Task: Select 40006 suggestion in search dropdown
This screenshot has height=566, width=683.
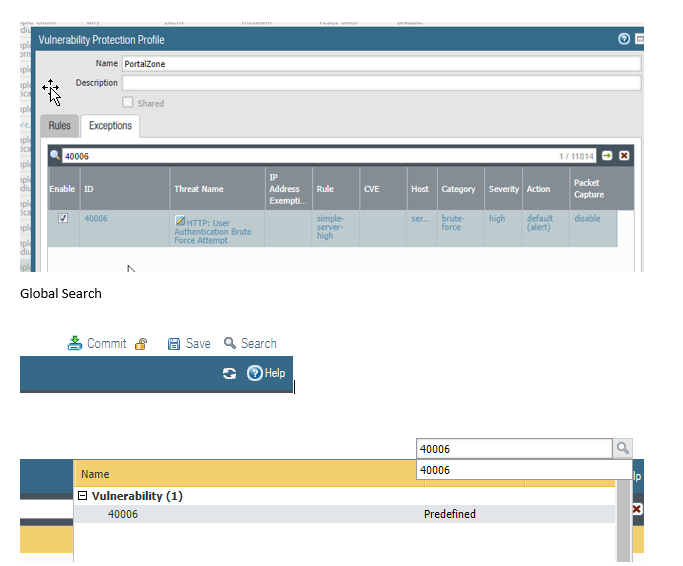Action: pyautogui.click(x=524, y=470)
